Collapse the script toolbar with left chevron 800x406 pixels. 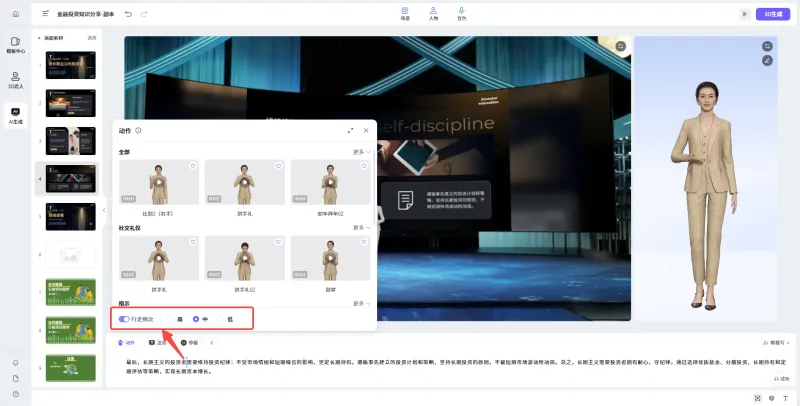click(212, 343)
